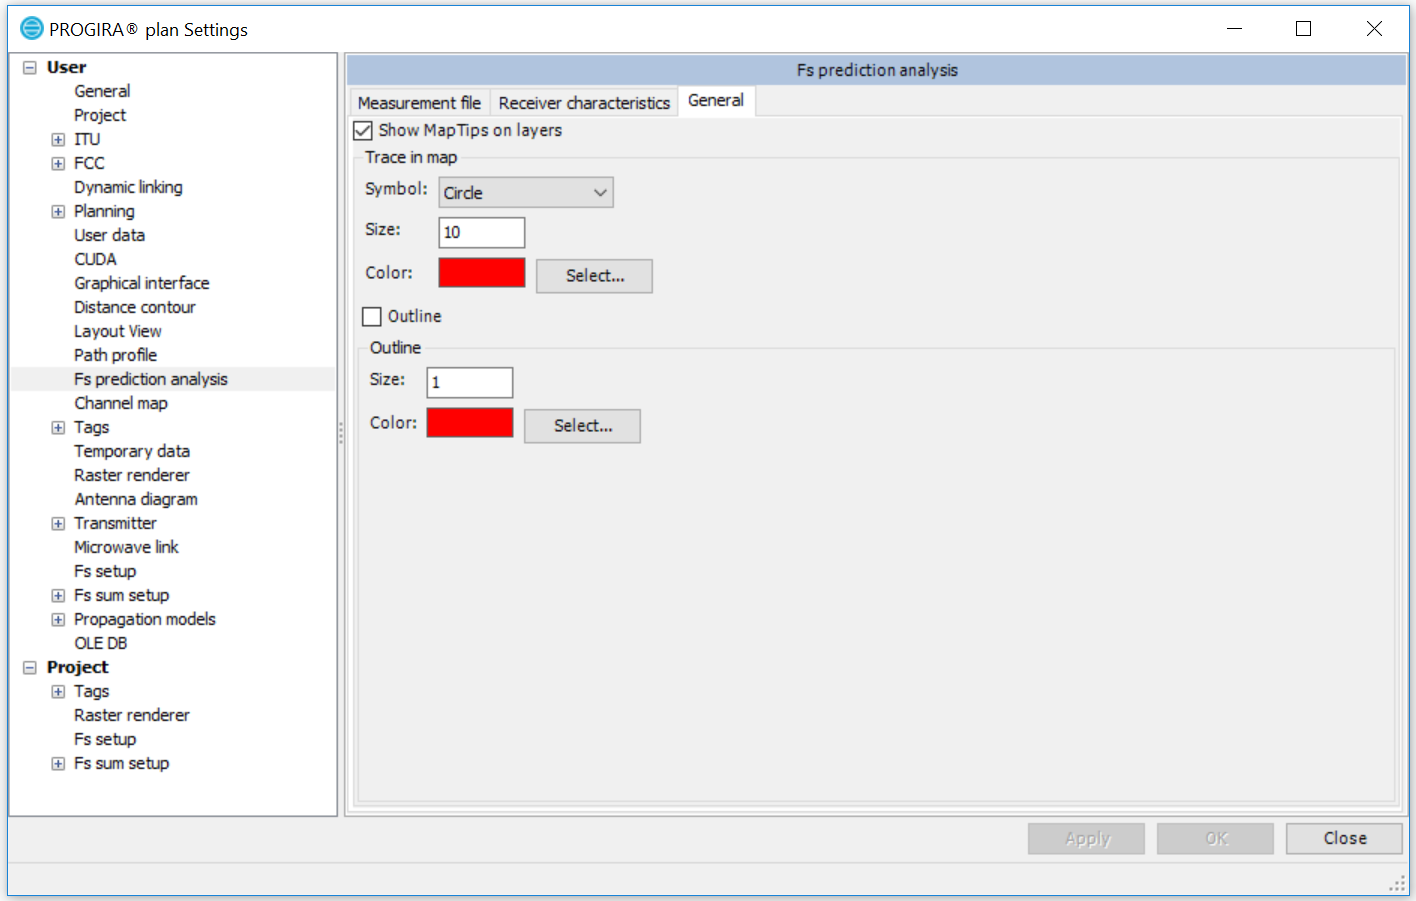Select the Size input field showing 10
The image size is (1416, 901).
[x=481, y=232]
